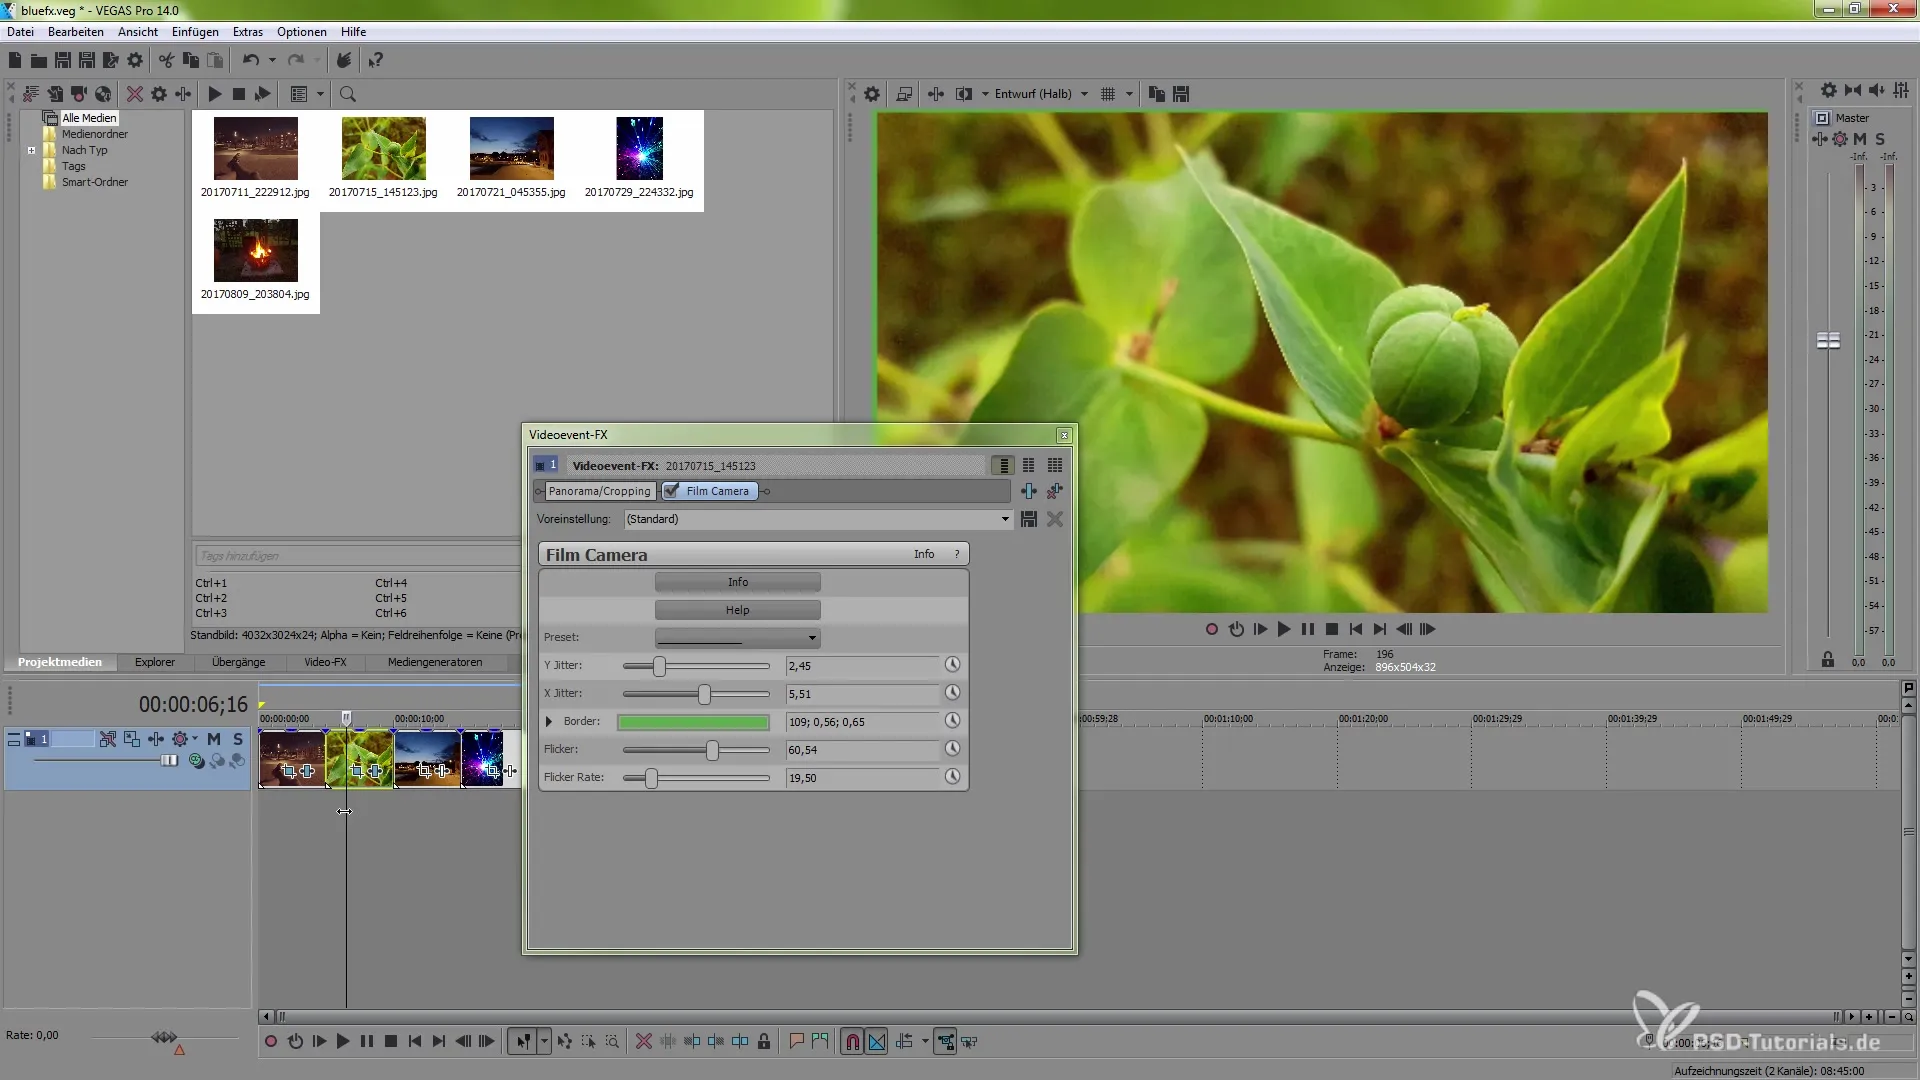Open plug-in chain add effect icon
Image resolution: width=1920 pixels, height=1080 pixels.
click(1028, 491)
